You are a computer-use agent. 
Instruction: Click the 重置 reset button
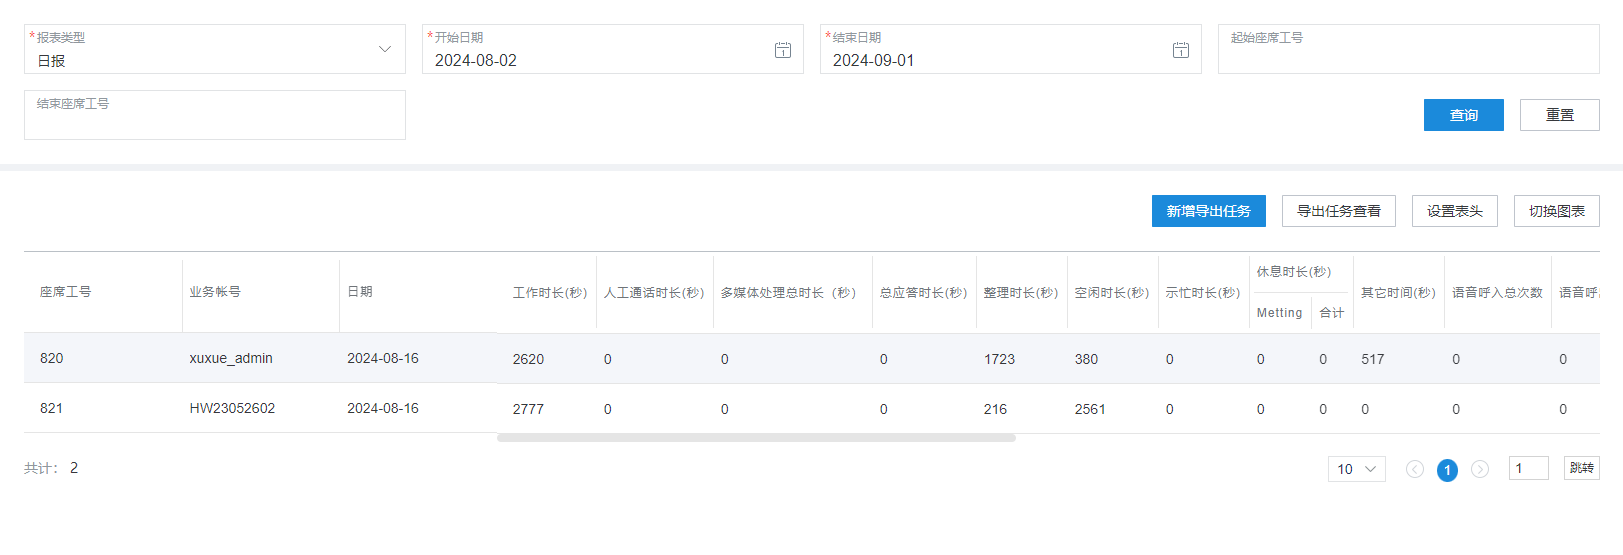click(x=1560, y=115)
